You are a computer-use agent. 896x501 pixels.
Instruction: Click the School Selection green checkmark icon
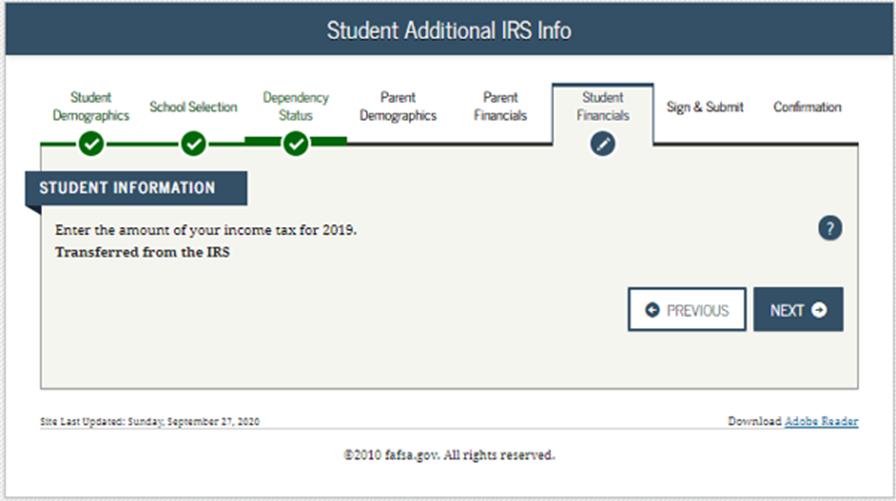tap(193, 143)
